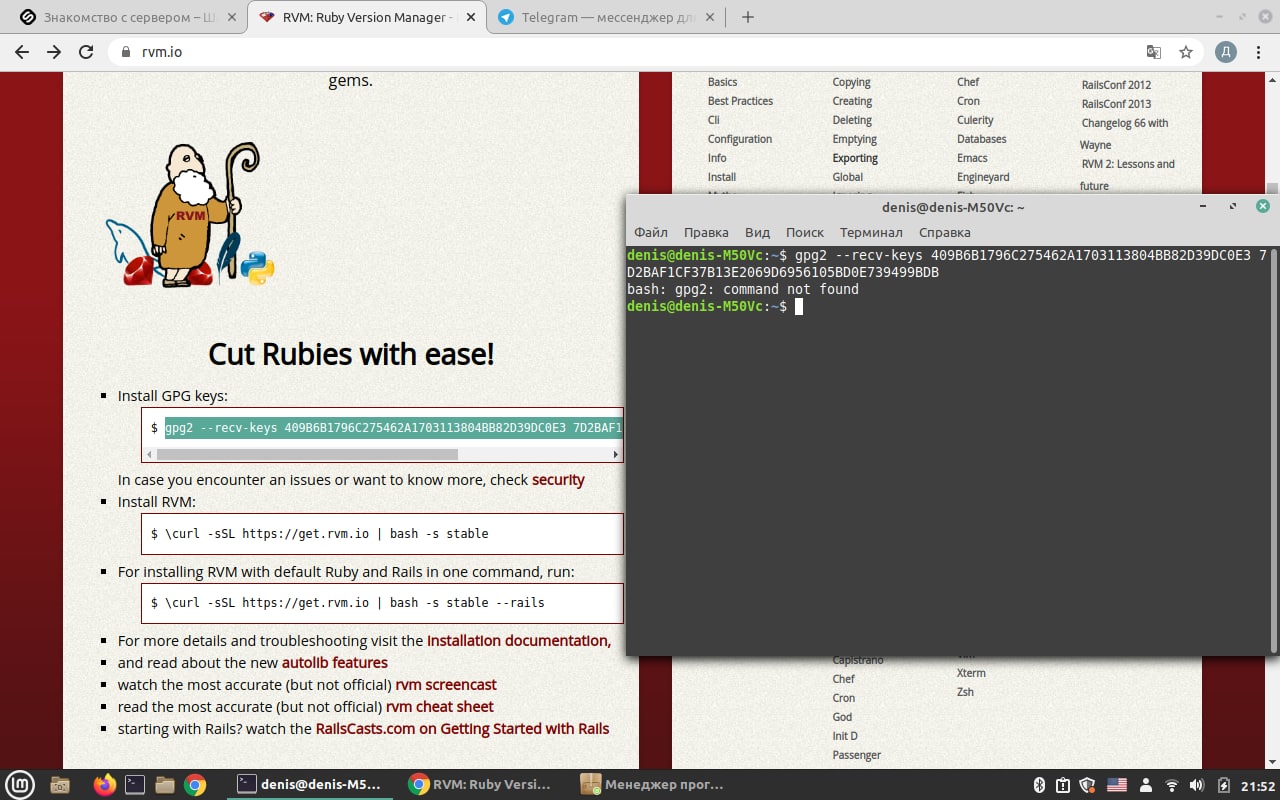Click the code box right scroll arrow

tap(616, 454)
